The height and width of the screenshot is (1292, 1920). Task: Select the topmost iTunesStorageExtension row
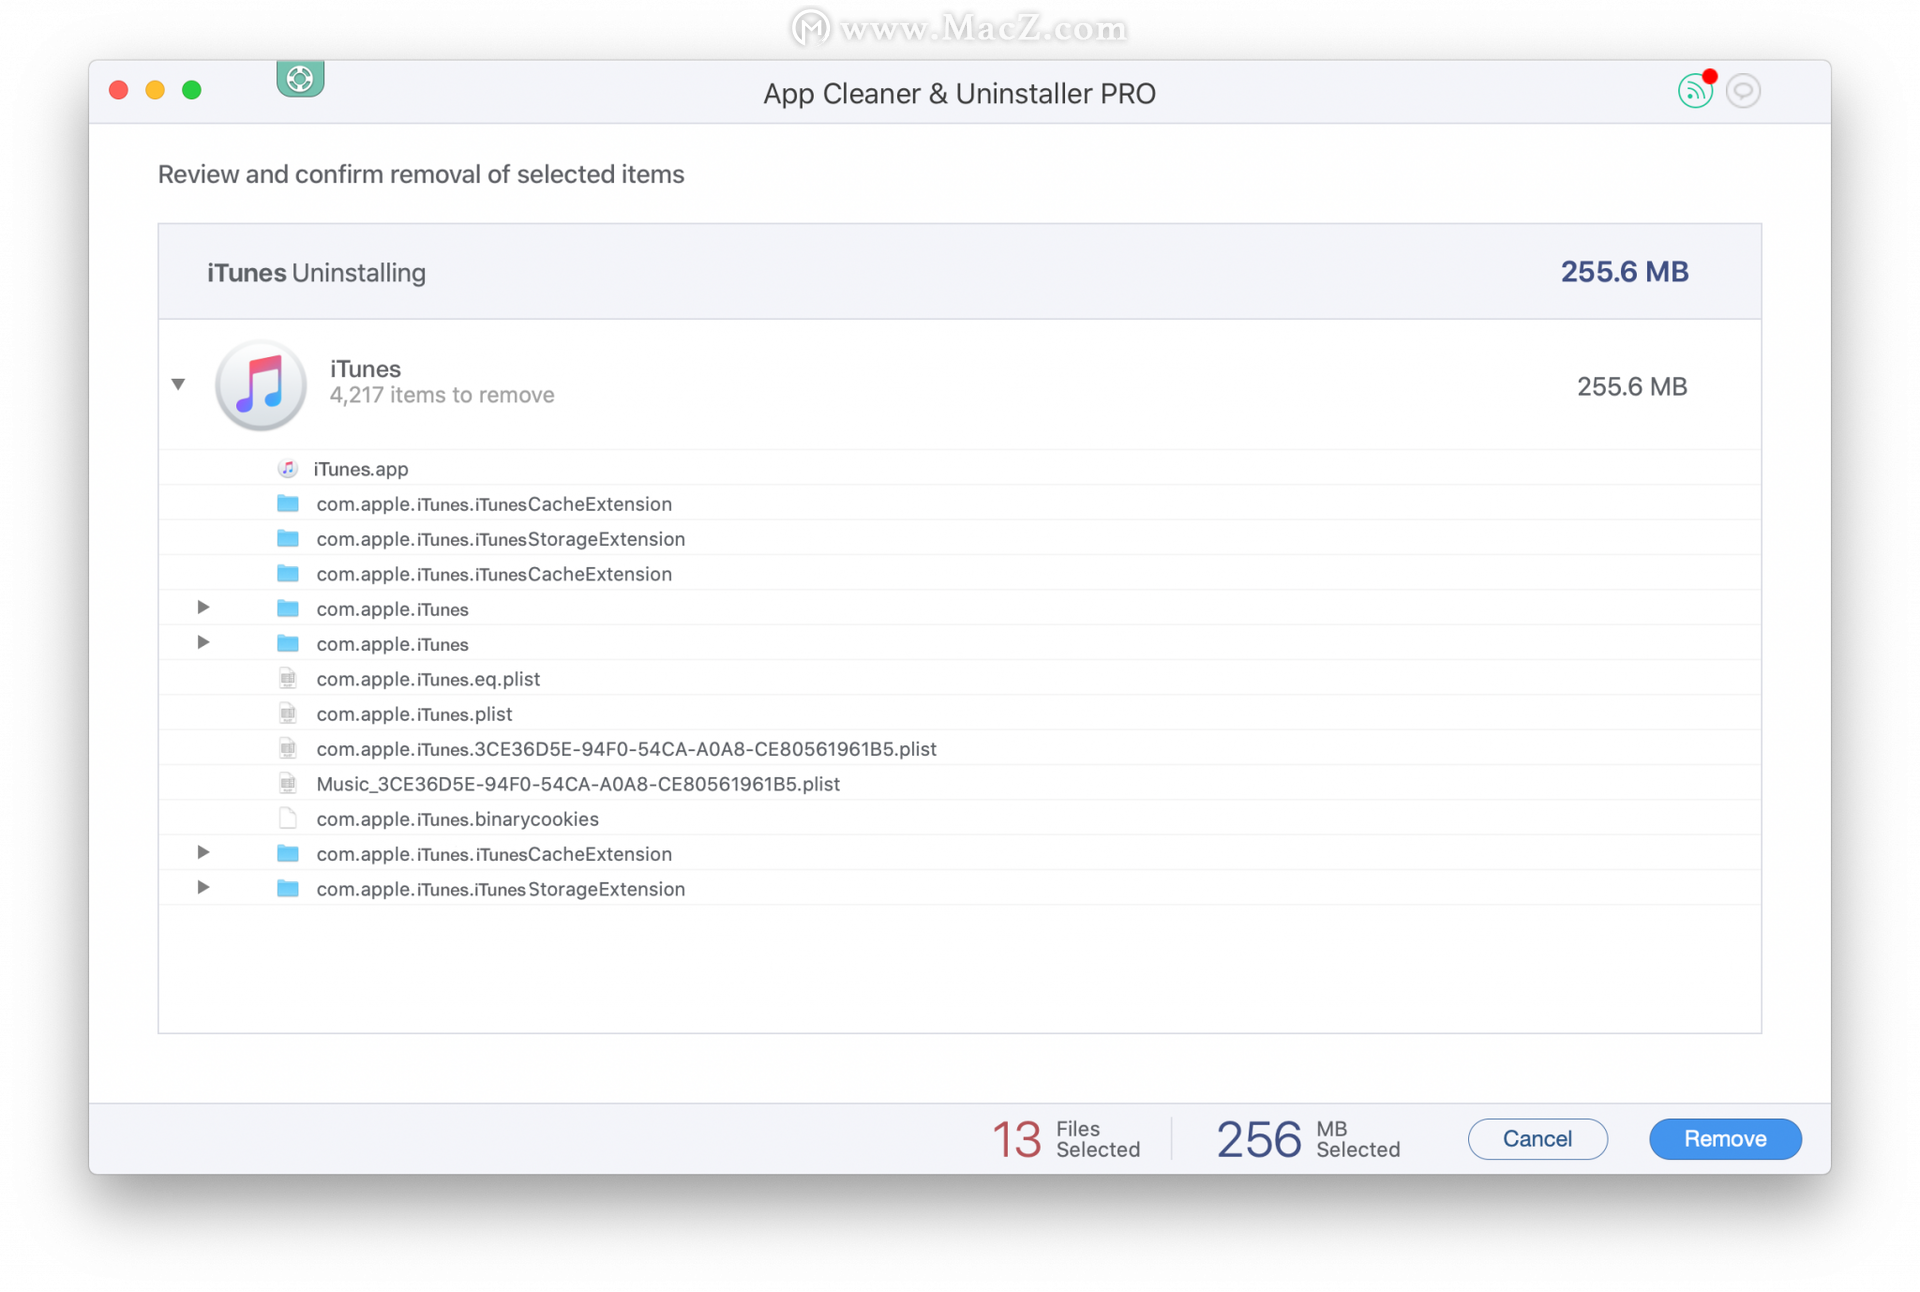pyautogui.click(x=959, y=538)
